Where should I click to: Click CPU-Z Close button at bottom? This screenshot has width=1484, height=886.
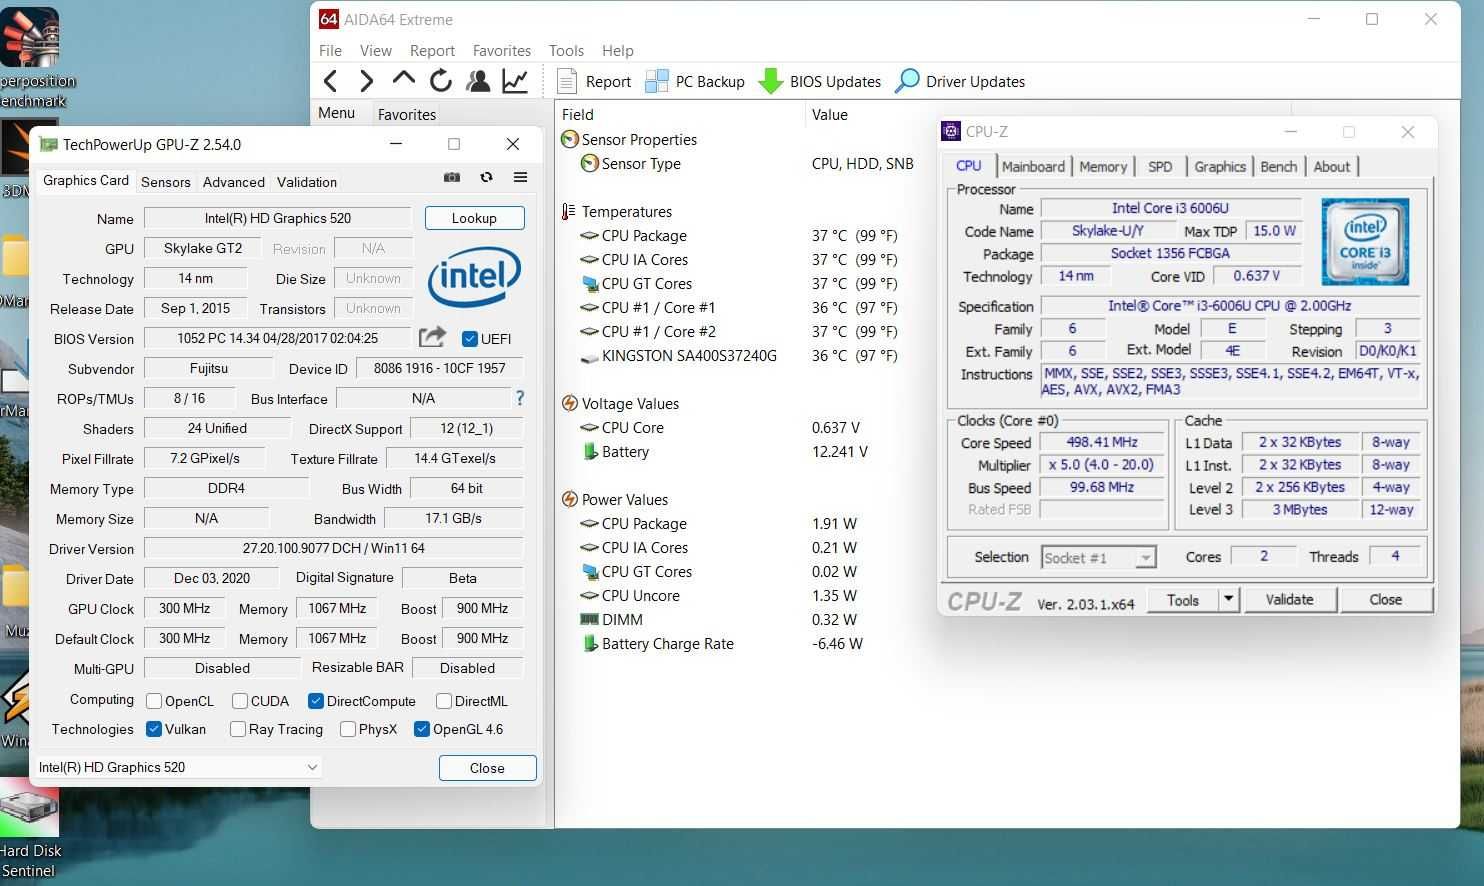(x=1385, y=599)
